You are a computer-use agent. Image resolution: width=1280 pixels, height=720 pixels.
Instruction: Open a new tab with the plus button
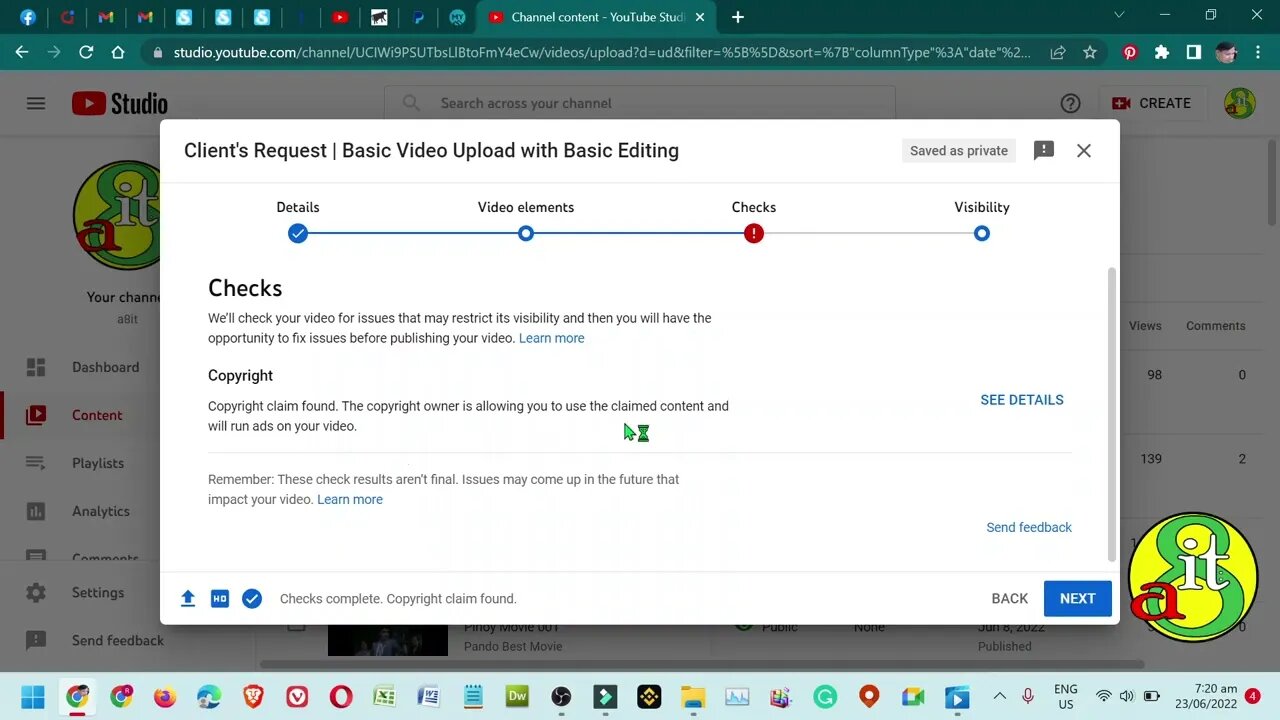pos(738,17)
